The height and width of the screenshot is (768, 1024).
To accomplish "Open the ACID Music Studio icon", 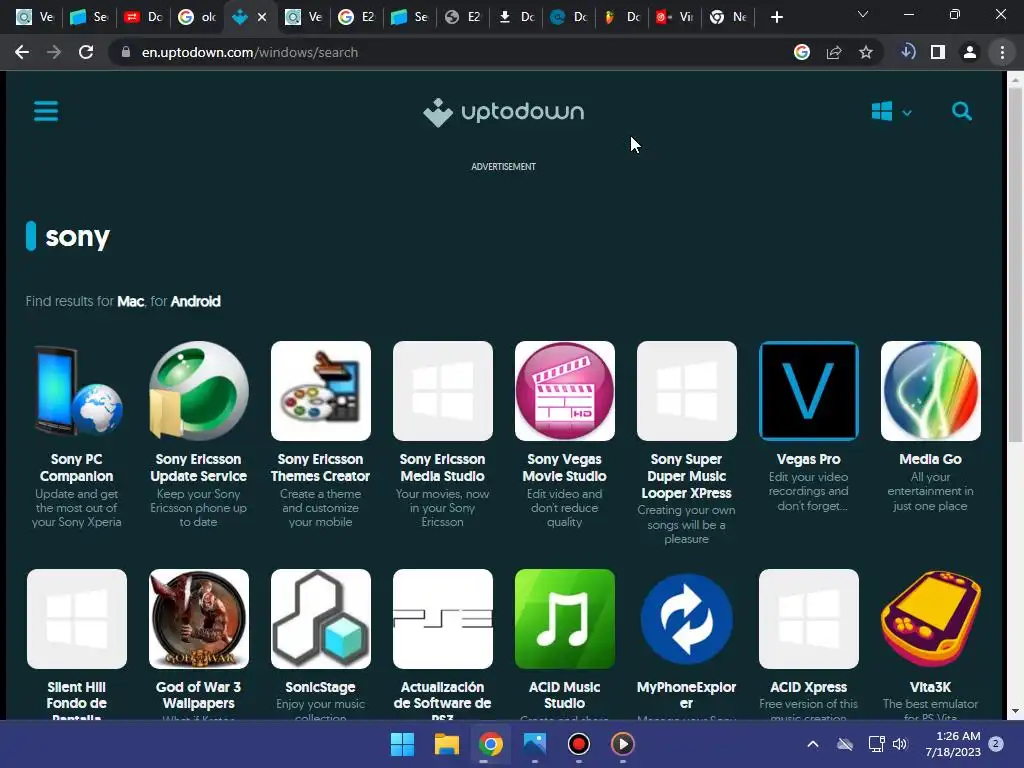I will pos(565,618).
